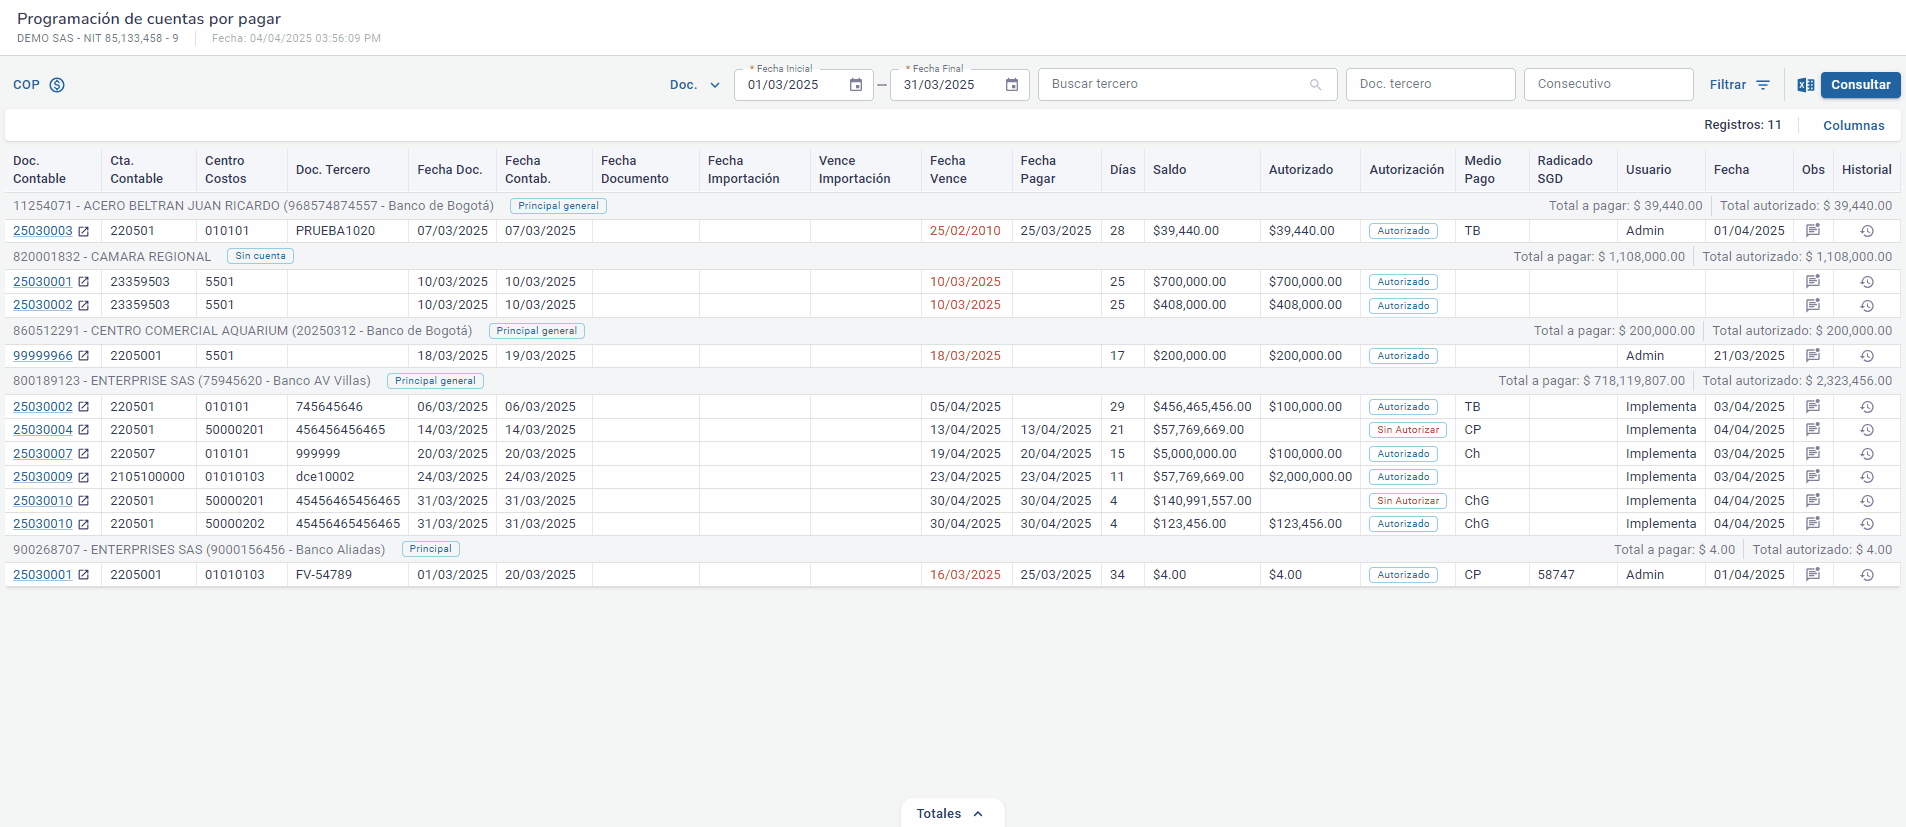Open observations for $700,000.00 row

click(1813, 282)
